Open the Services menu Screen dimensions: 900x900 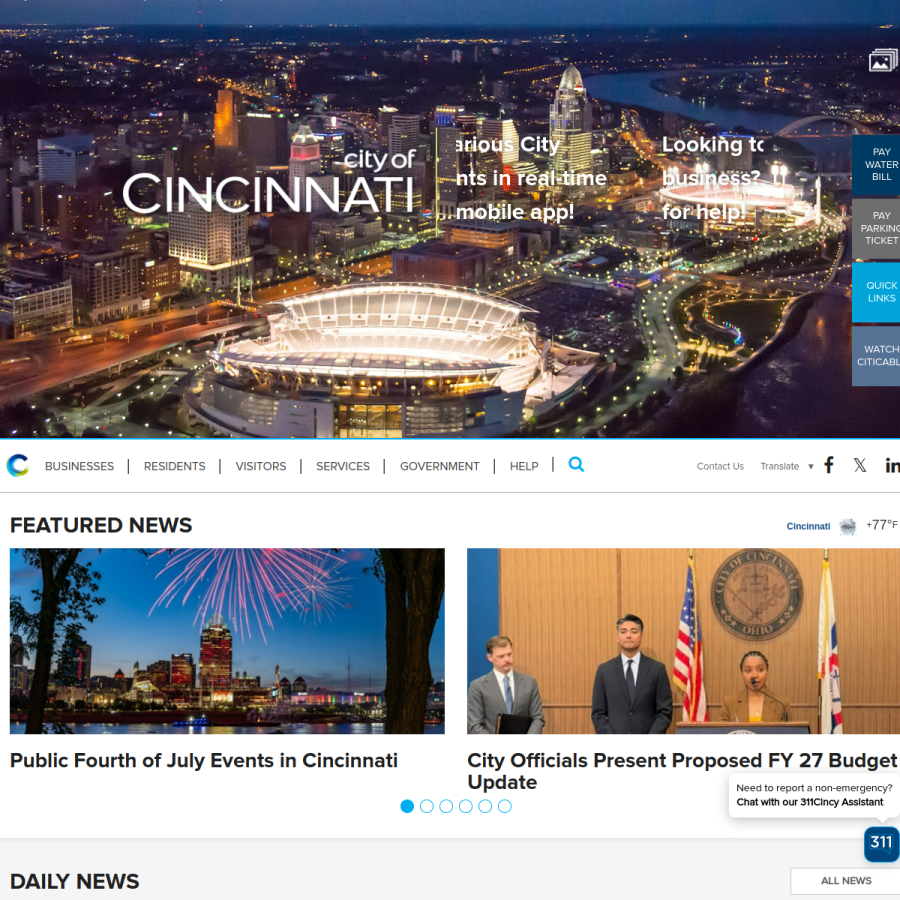343,466
